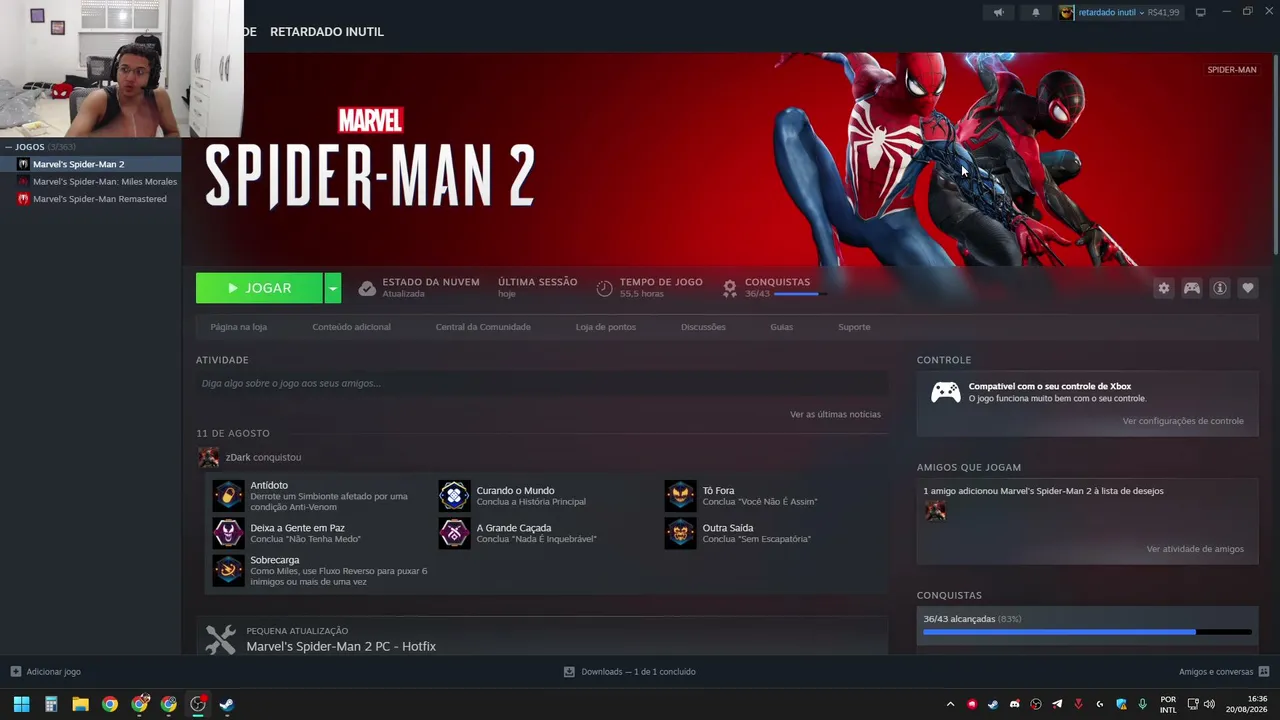Open the account name dropdown menu
The image size is (1280, 720).
tap(1110, 12)
